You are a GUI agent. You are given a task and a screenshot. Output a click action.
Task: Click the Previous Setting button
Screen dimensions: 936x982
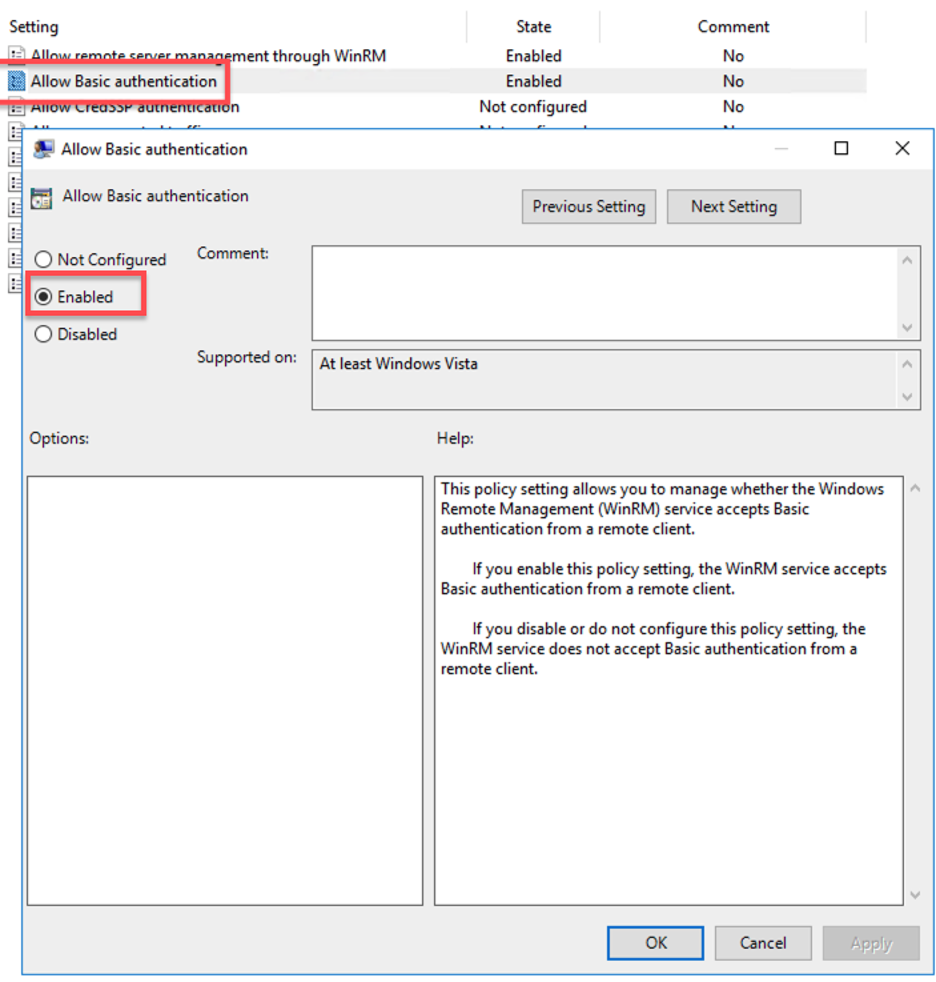pyautogui.click(x=588, y=206)
